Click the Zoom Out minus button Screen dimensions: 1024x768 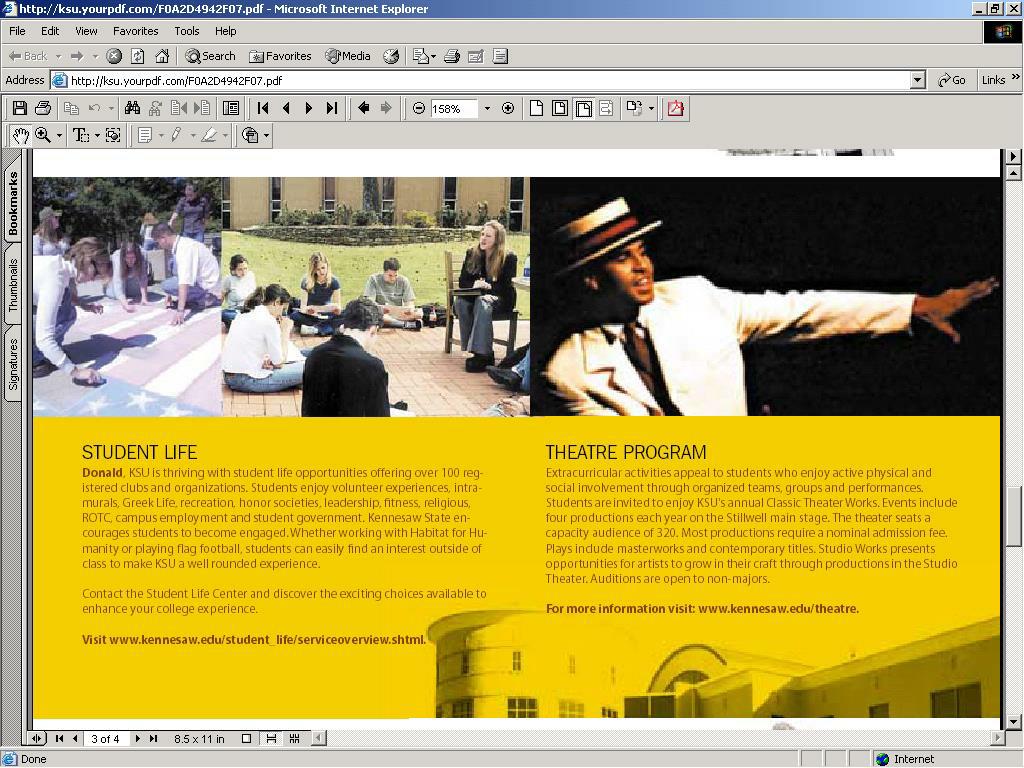pyautogui.click(x=419, y=108)
